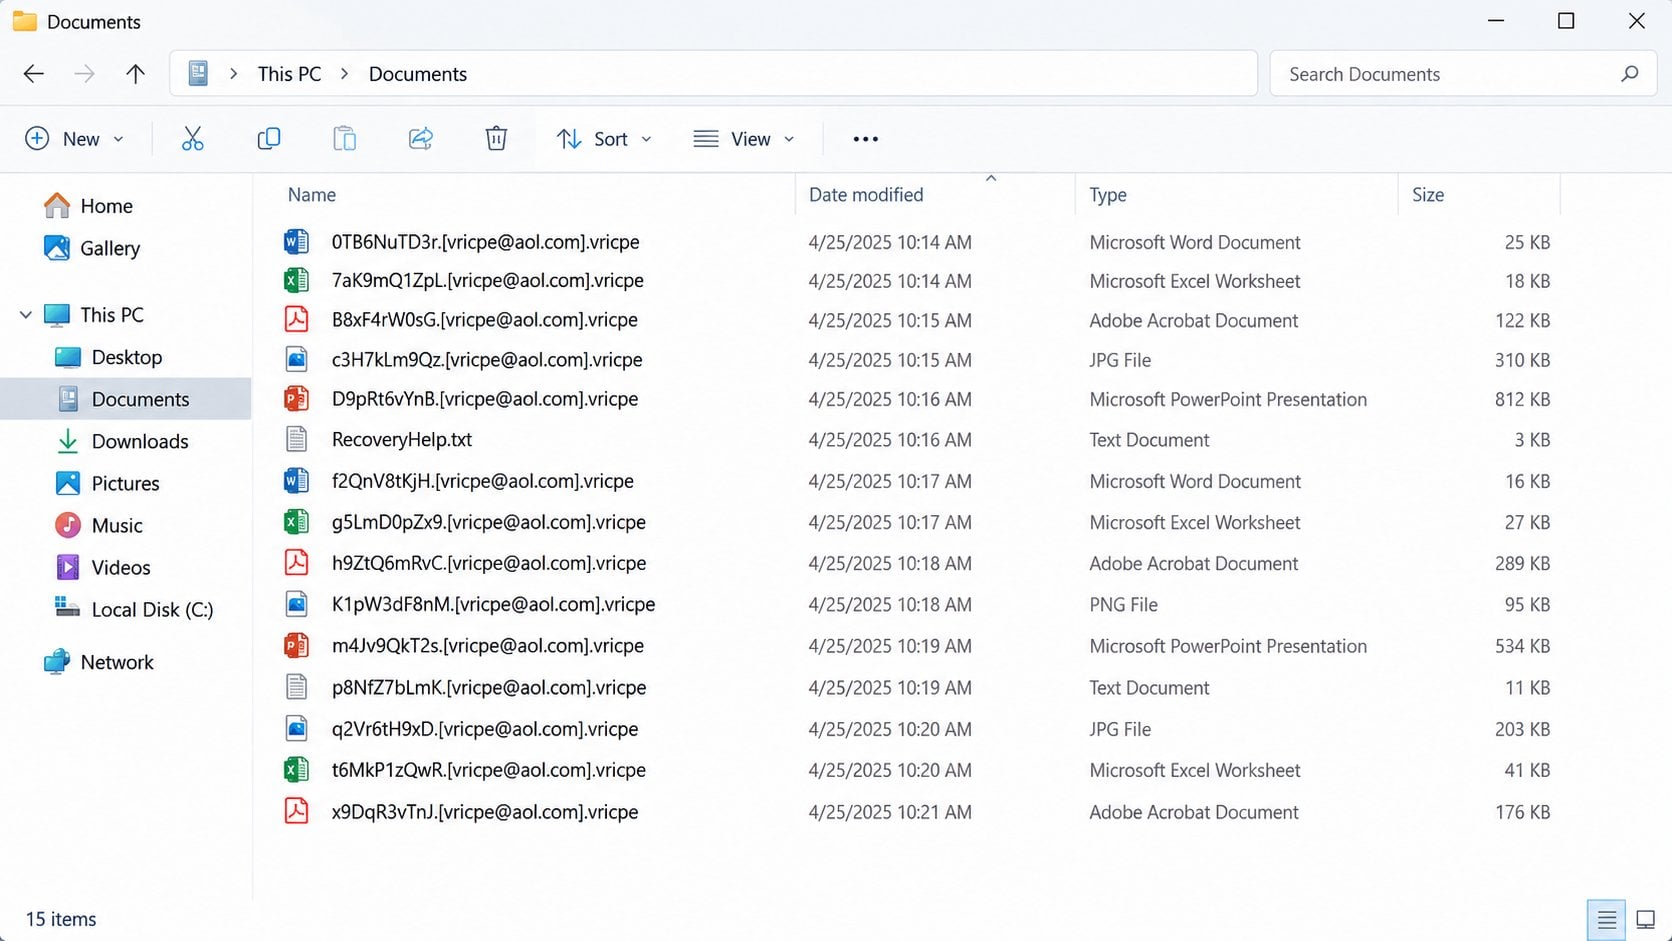Click the 15 items status text
This screenshot has height=941, width=1672.
(61, 919)
